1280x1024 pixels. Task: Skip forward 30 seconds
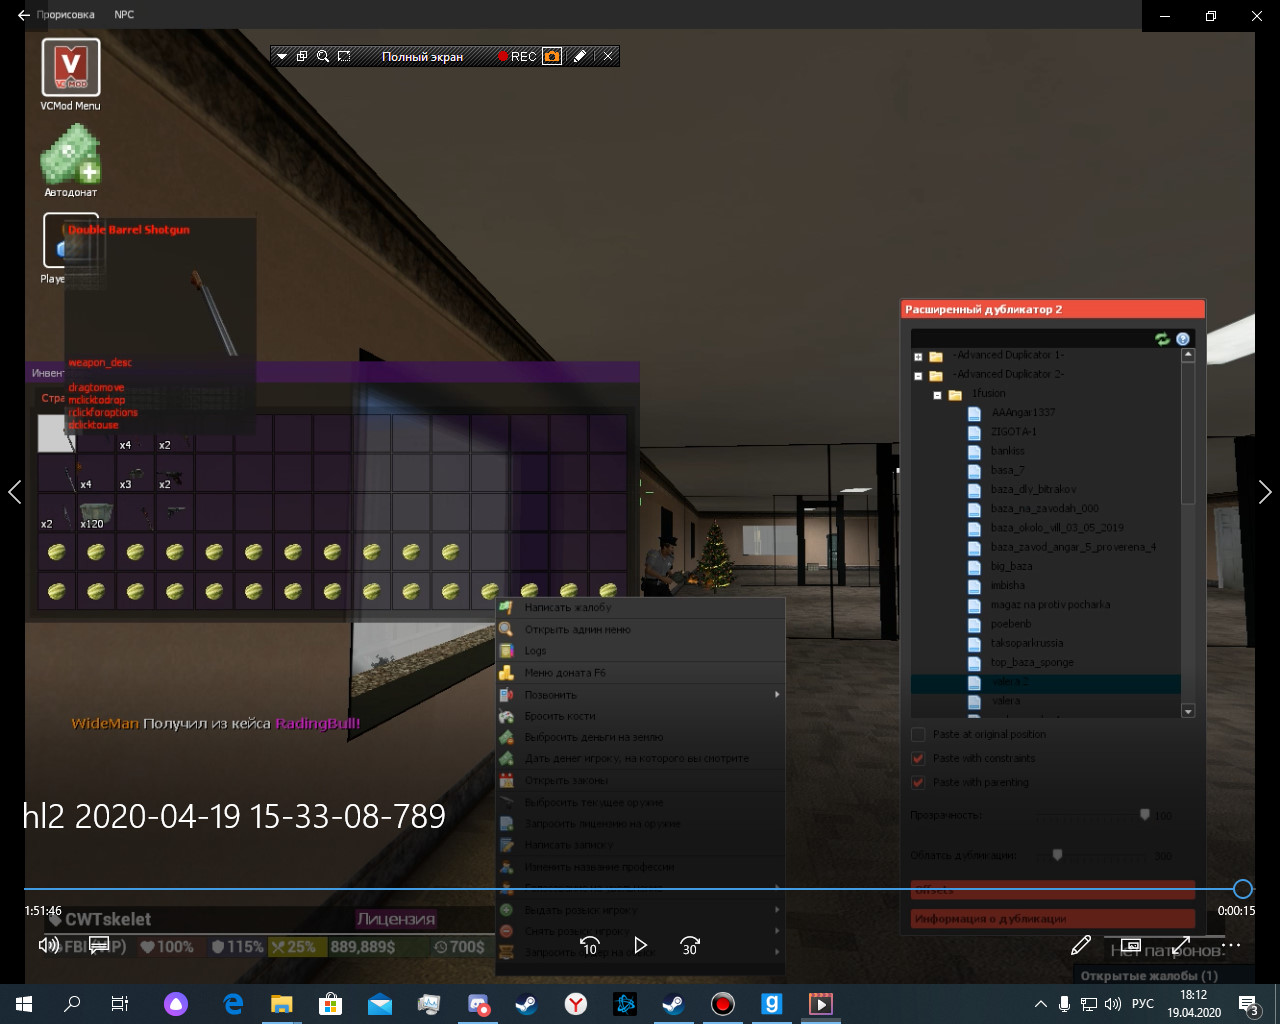(690, 945)
